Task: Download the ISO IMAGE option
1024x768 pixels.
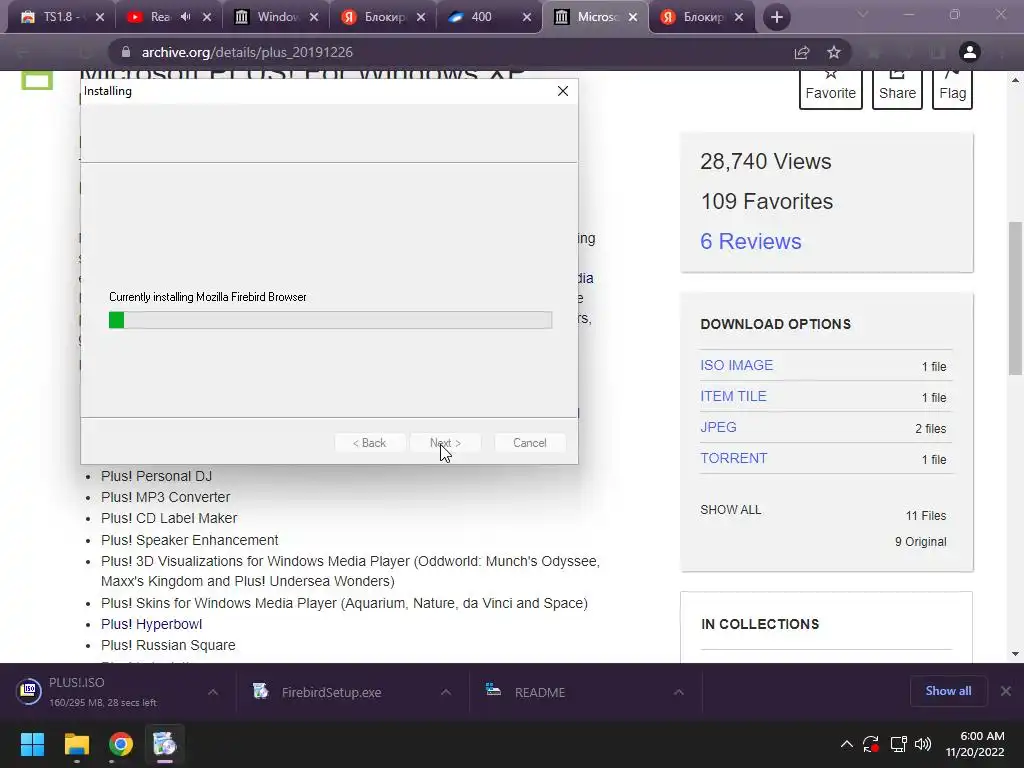Action: click(737, 365)
